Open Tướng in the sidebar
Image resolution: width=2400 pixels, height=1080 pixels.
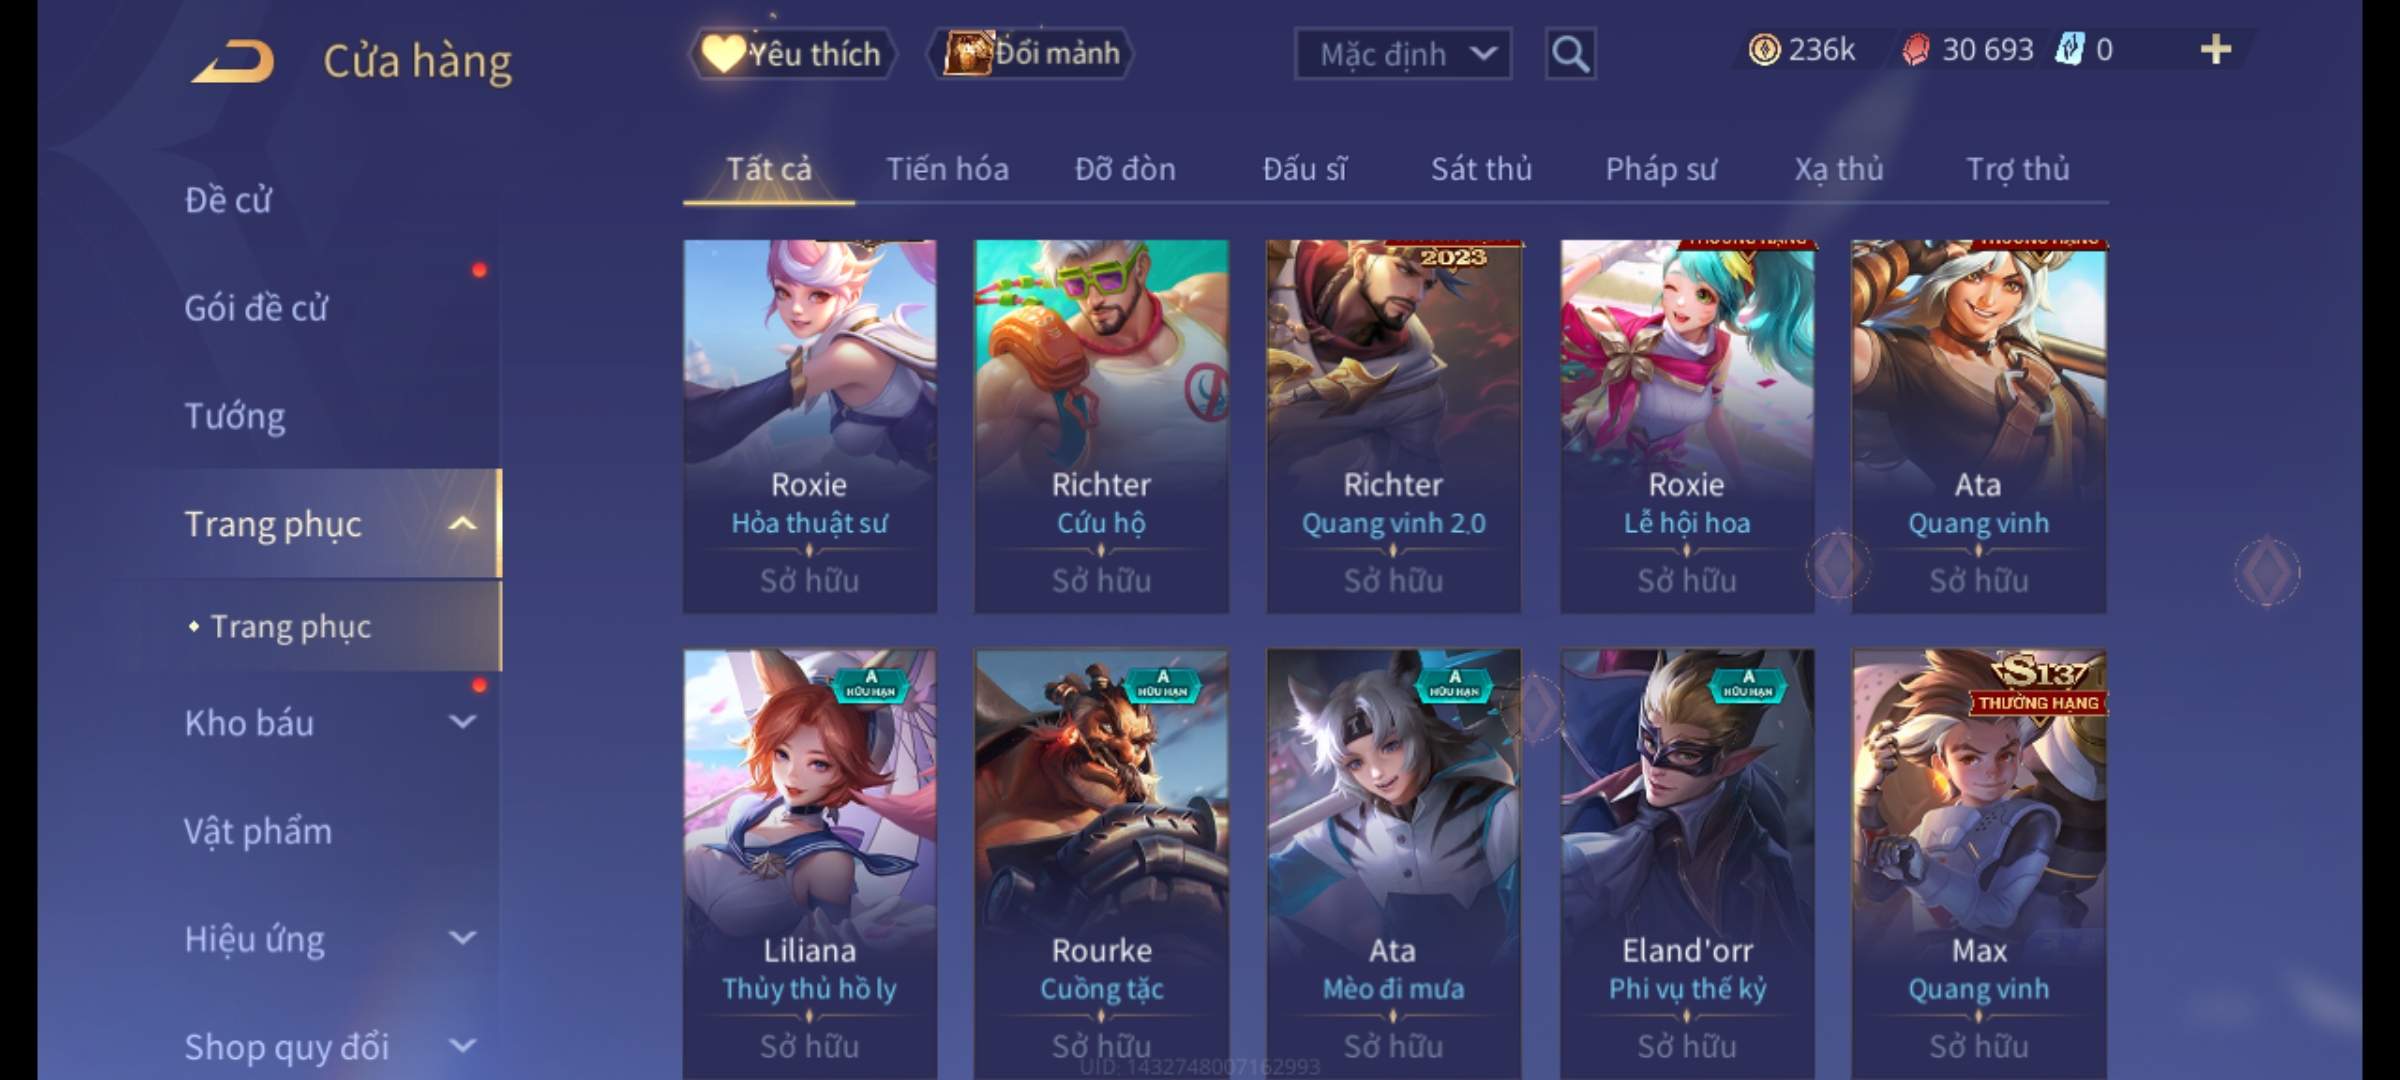pos(235,416)
